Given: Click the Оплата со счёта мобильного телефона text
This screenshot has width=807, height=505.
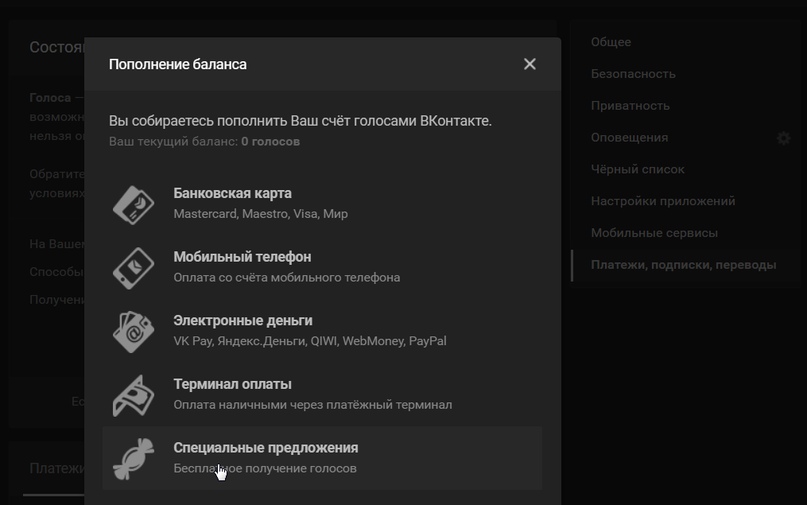Looking at the screenshot, I should coord(287,277).
